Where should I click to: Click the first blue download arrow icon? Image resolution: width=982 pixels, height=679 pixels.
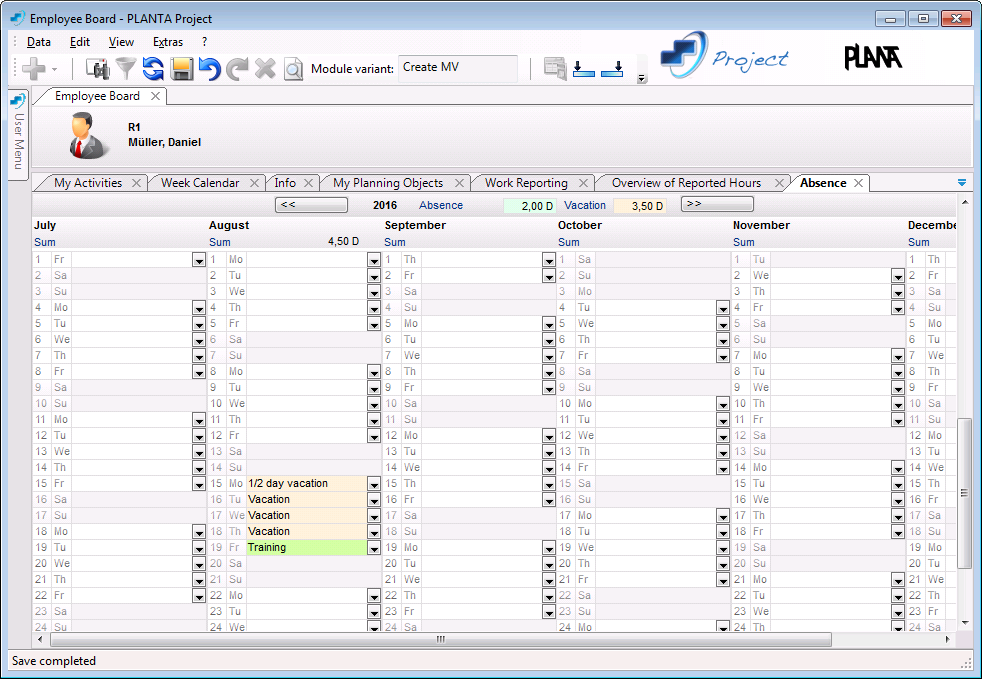pyautogui.click(x=584, y=69)
